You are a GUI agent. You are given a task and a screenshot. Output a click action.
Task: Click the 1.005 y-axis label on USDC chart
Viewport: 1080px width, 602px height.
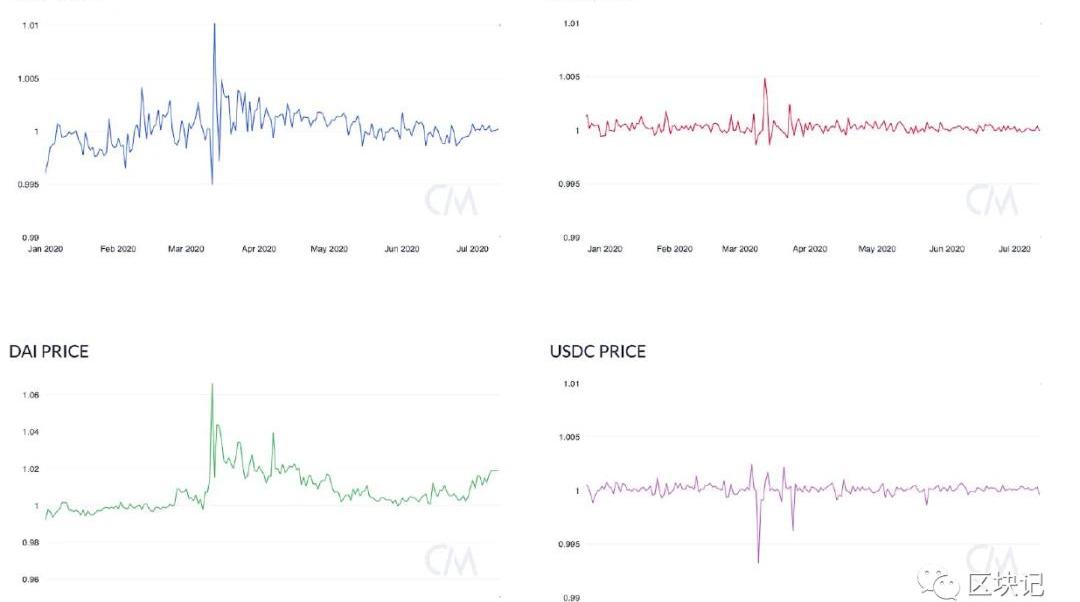tap(569, 437)
